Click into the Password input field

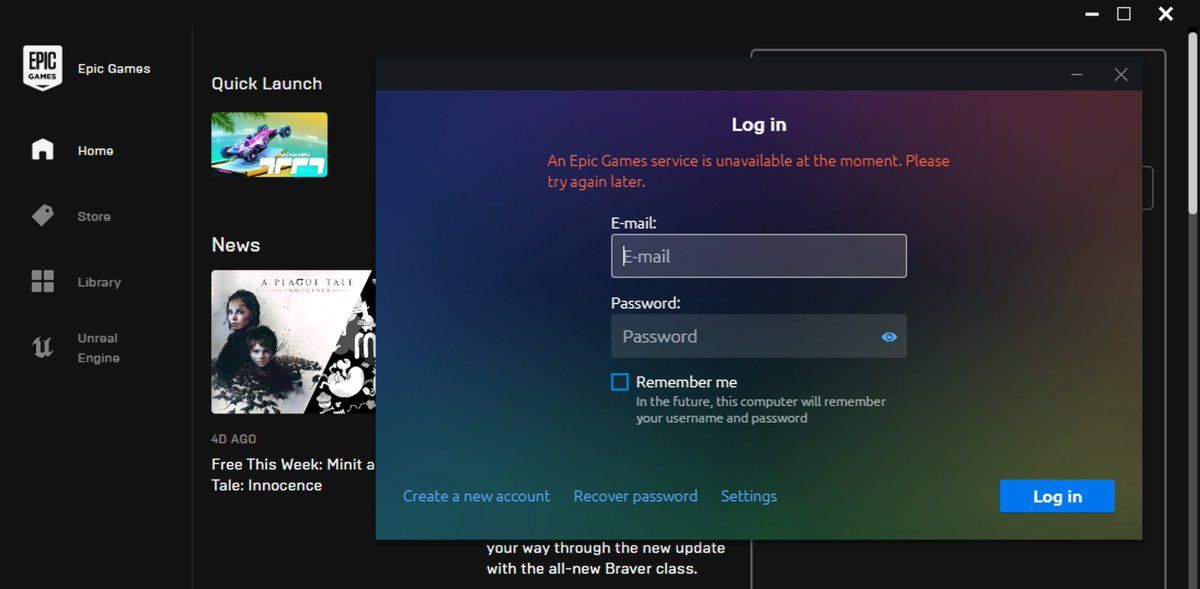[x=740, y=337]
